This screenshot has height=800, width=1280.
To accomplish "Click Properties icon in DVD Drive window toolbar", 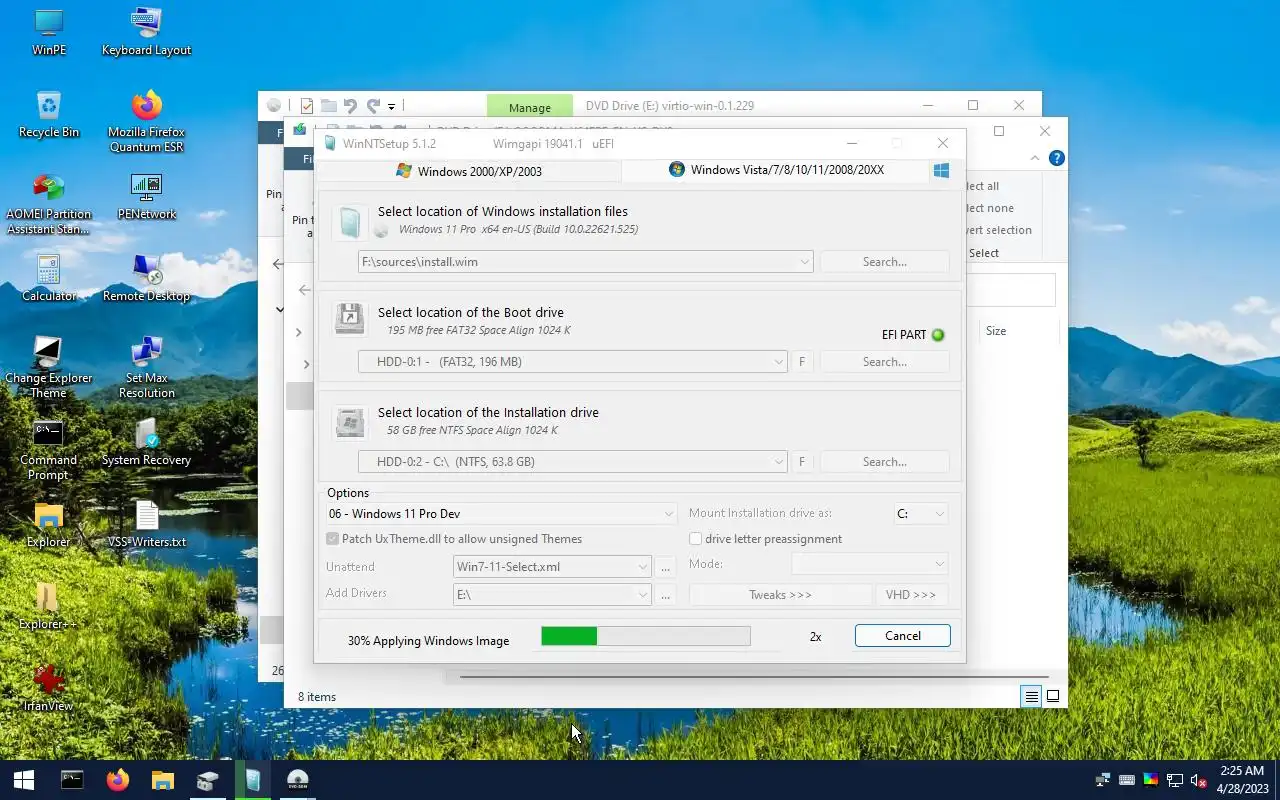I will pyautogui.click(x=307, y=106).
